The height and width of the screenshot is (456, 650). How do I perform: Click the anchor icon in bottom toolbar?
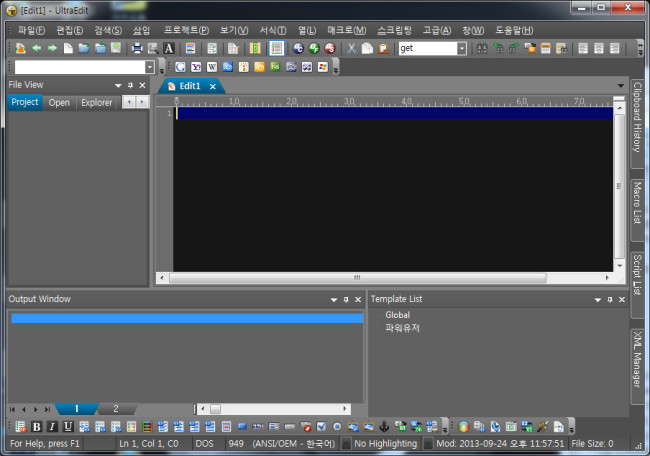(384, 427)
